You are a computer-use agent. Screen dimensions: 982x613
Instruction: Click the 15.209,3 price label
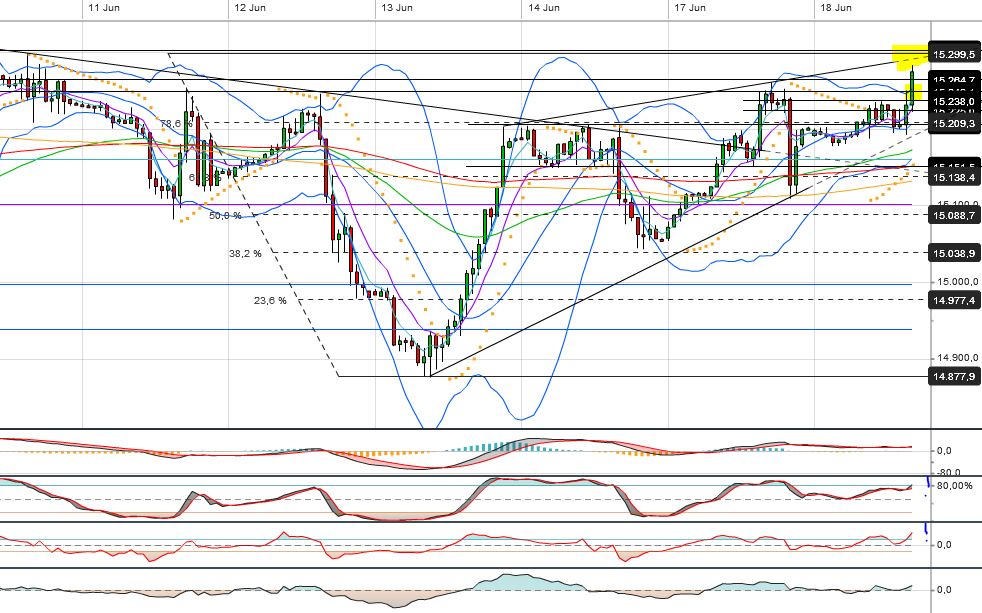tap(954, 124)
